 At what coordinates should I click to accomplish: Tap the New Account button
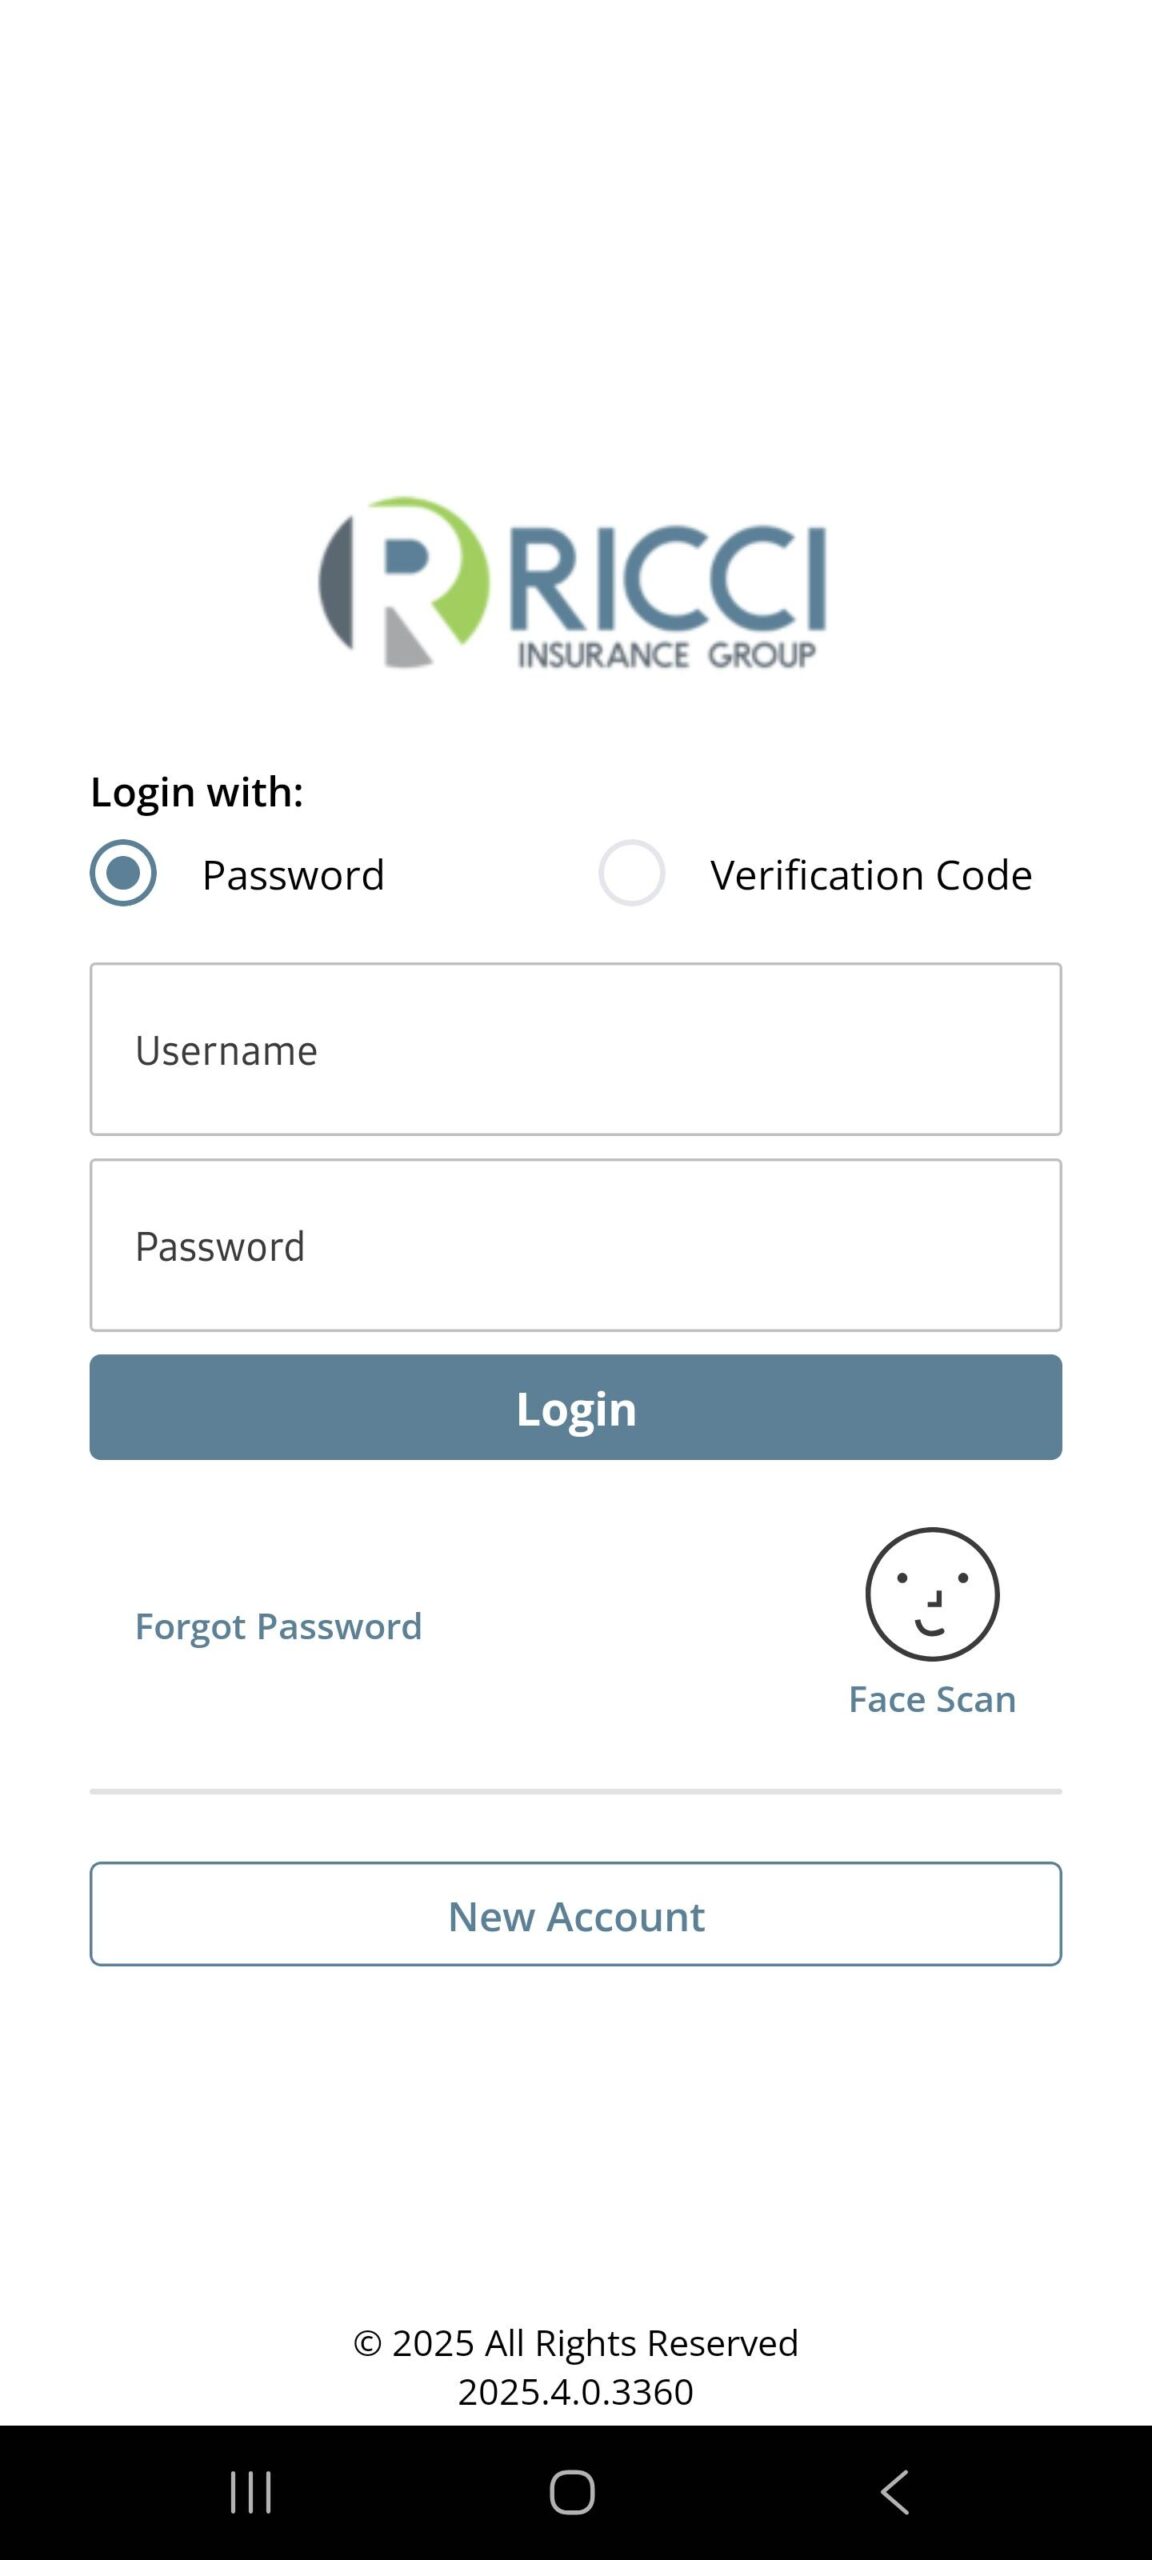[576, 1914]
